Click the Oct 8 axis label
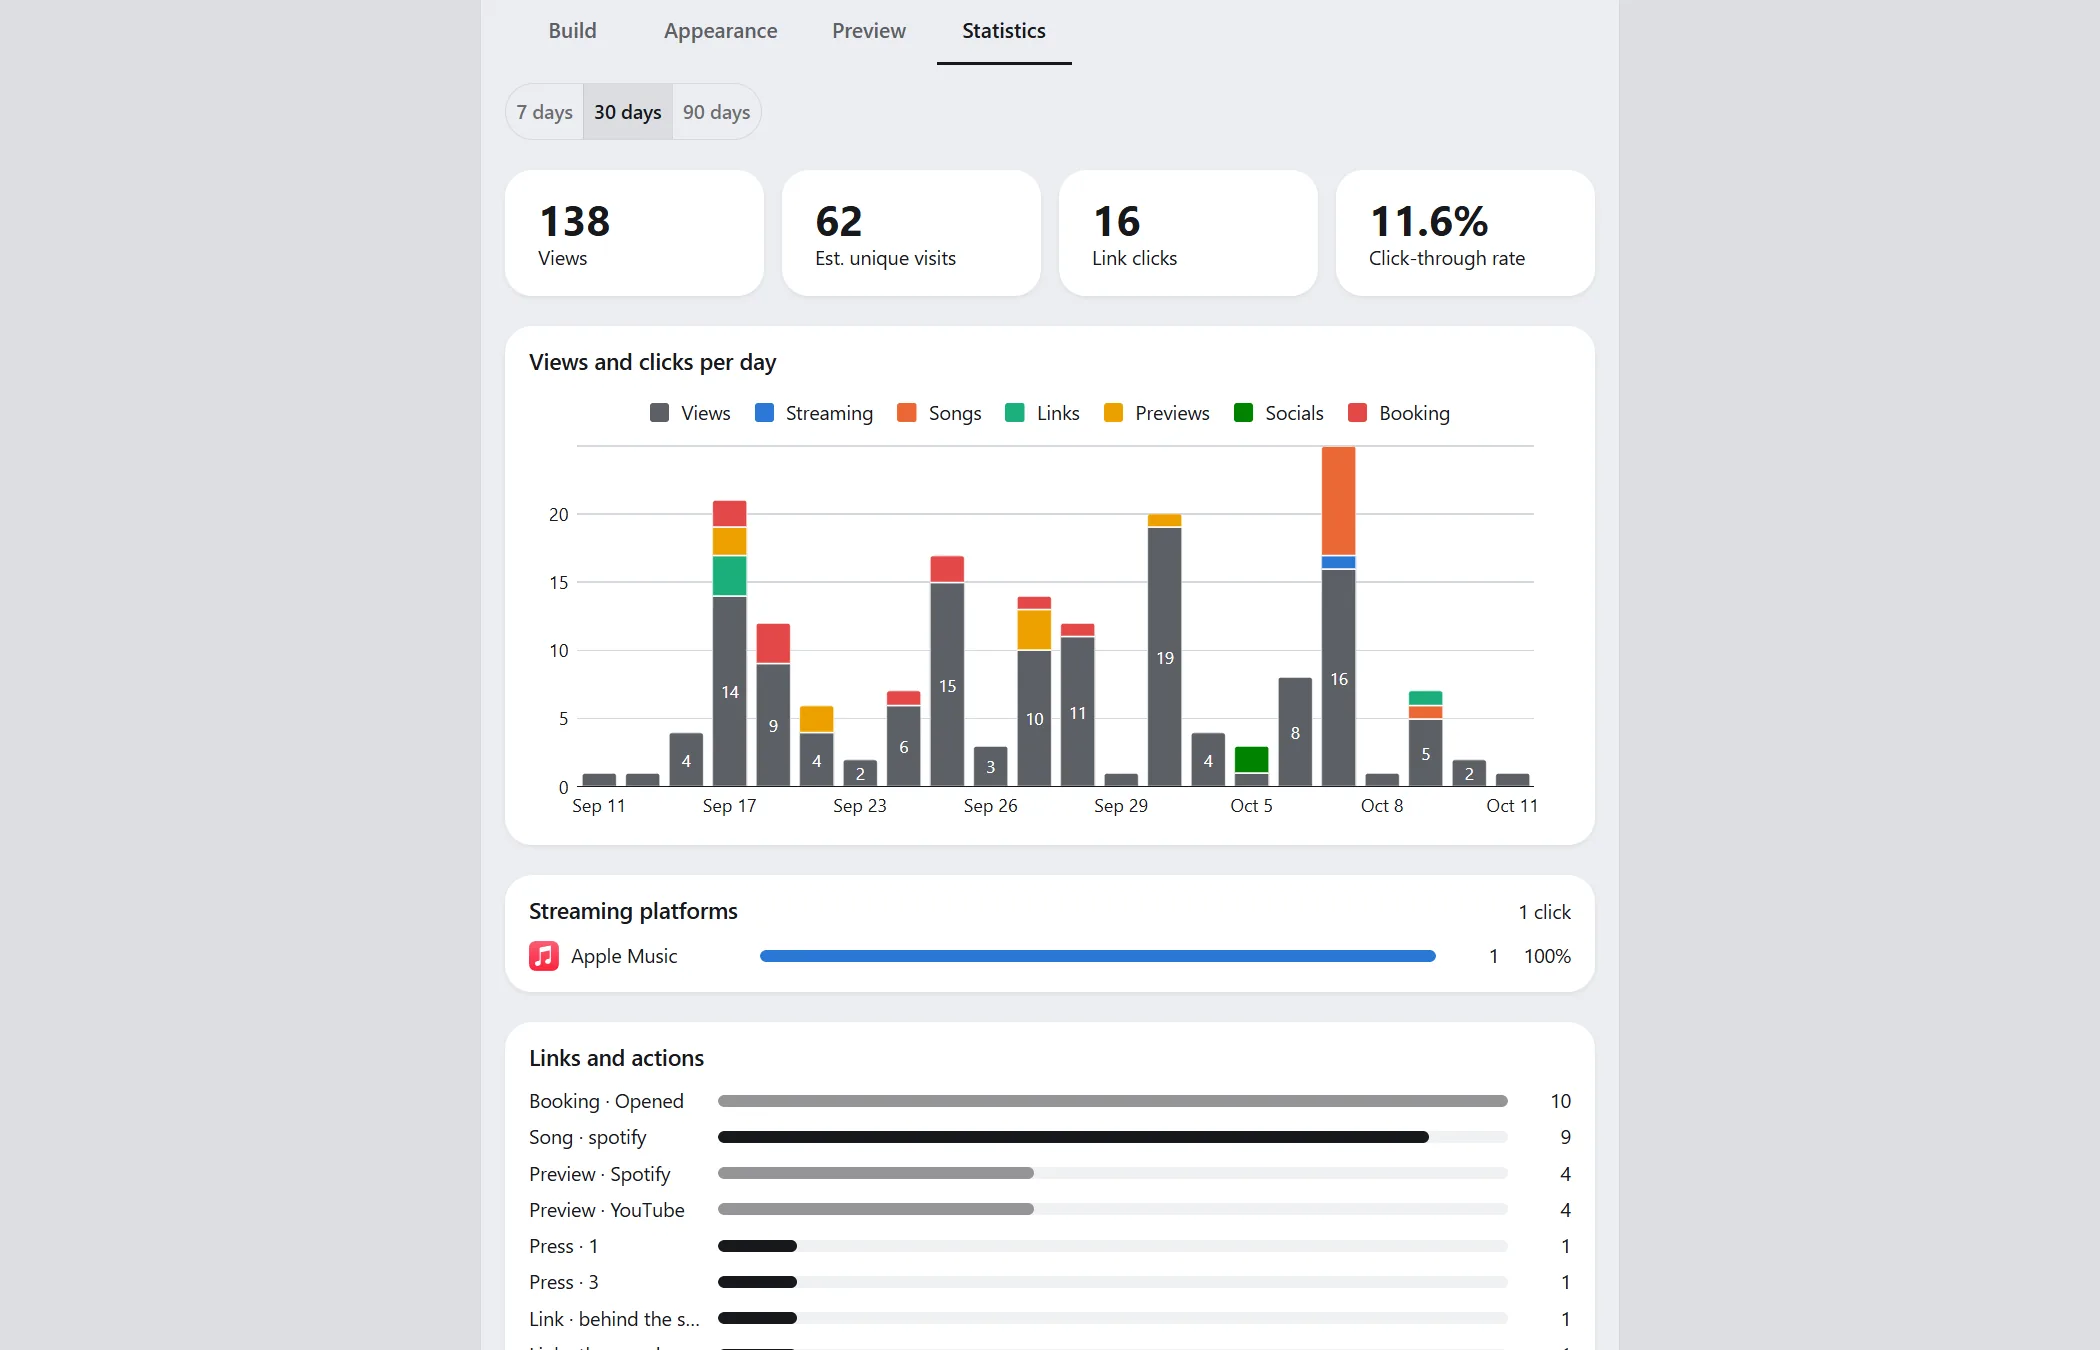 click(x=1382, y=806)
